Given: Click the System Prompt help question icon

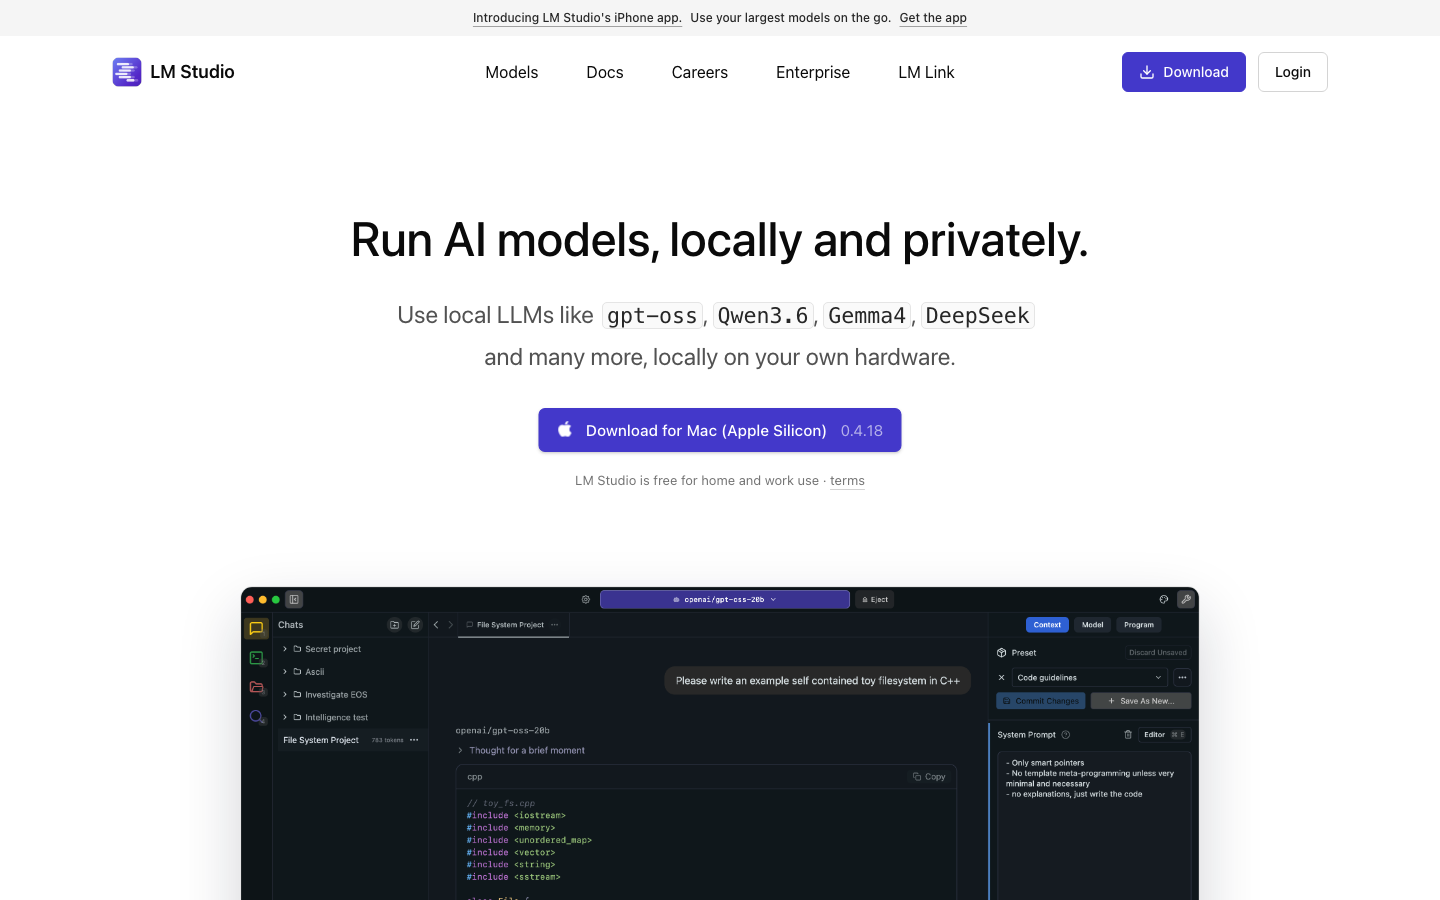Looking at the screenshot, I should coord(1066,735).
